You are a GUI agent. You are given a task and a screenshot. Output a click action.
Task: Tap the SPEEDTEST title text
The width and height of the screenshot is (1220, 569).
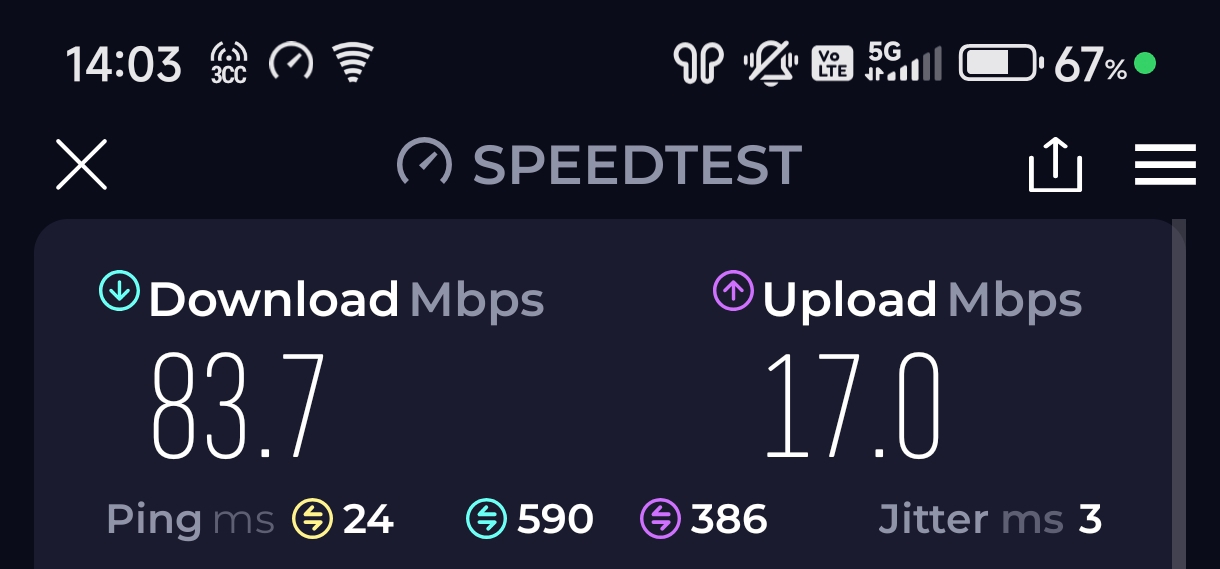[637, 165]
